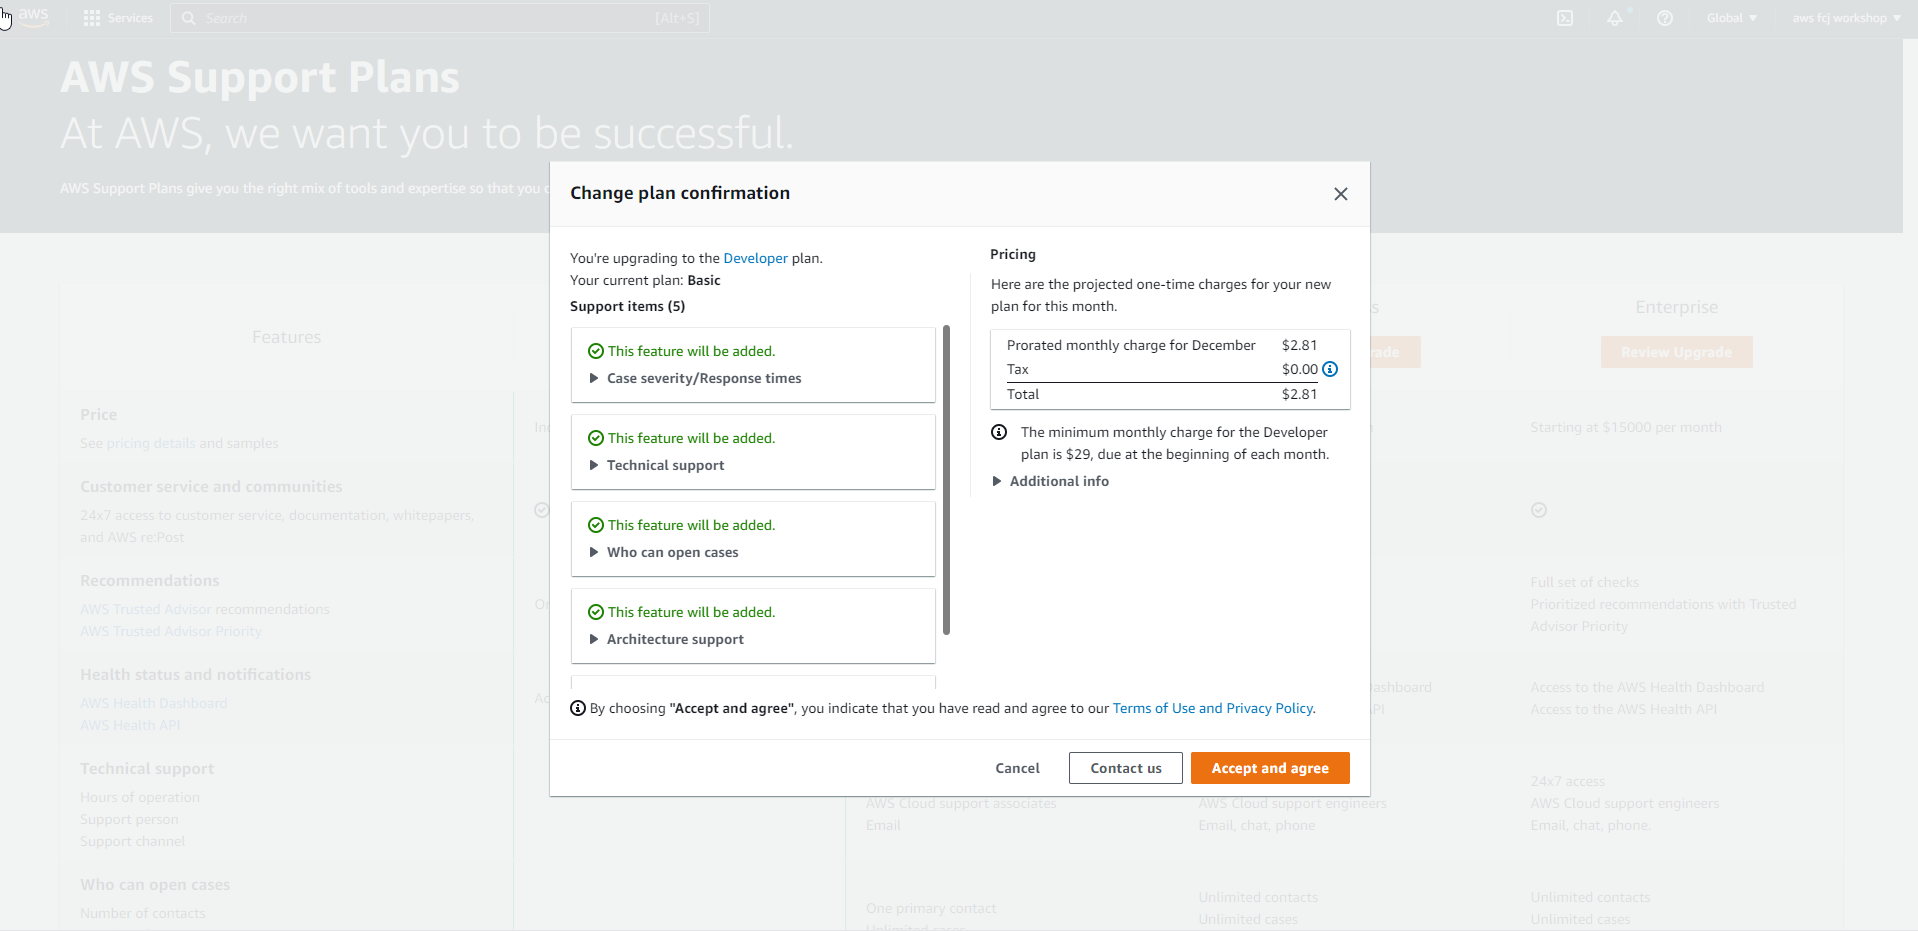This screenshot has width=1918, height=931.
Task: Open the help question mark icon
Action: tap(1665, 18)
